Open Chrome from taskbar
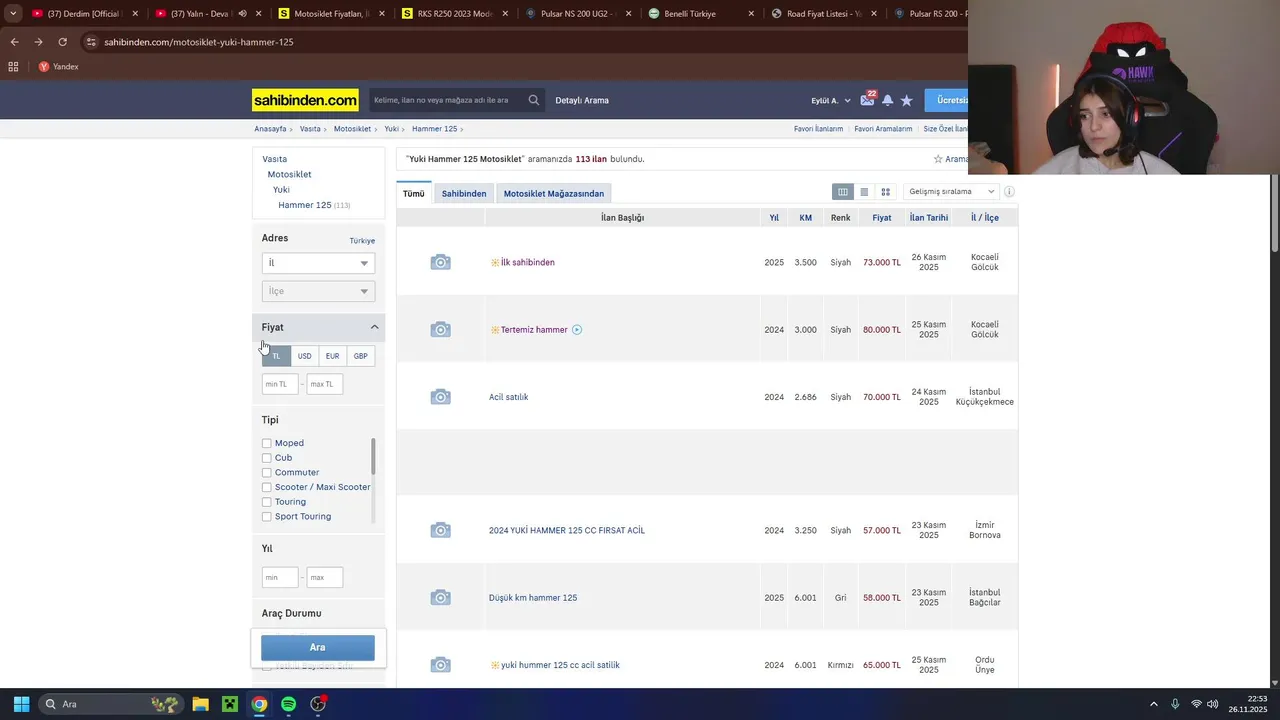 [x=259, y=704]
